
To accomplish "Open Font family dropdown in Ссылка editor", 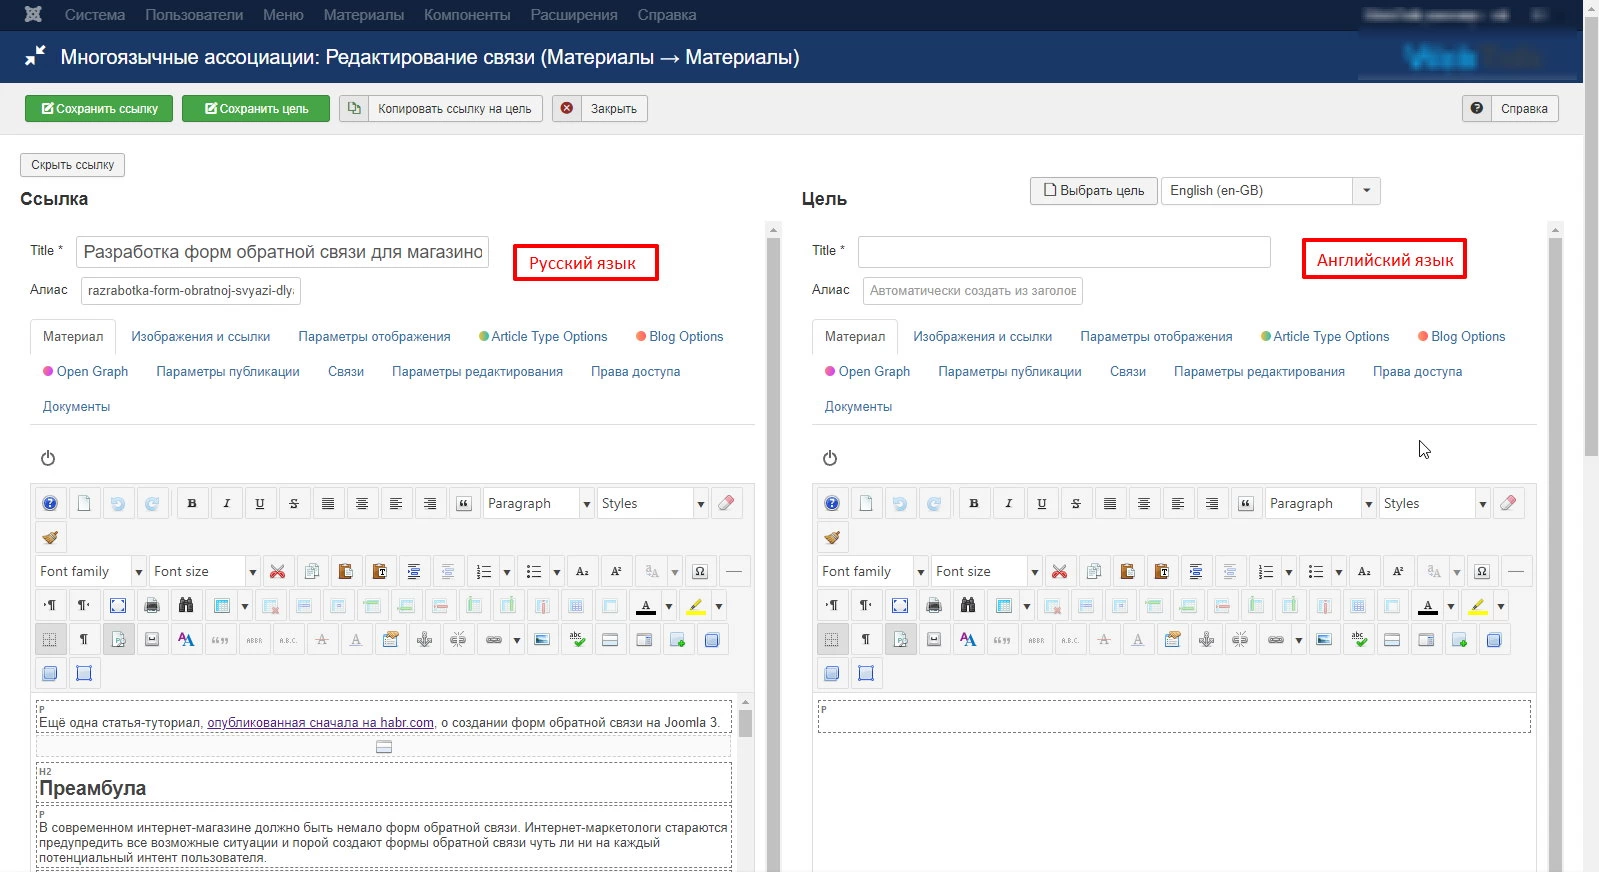I will [x=90, y=571].
